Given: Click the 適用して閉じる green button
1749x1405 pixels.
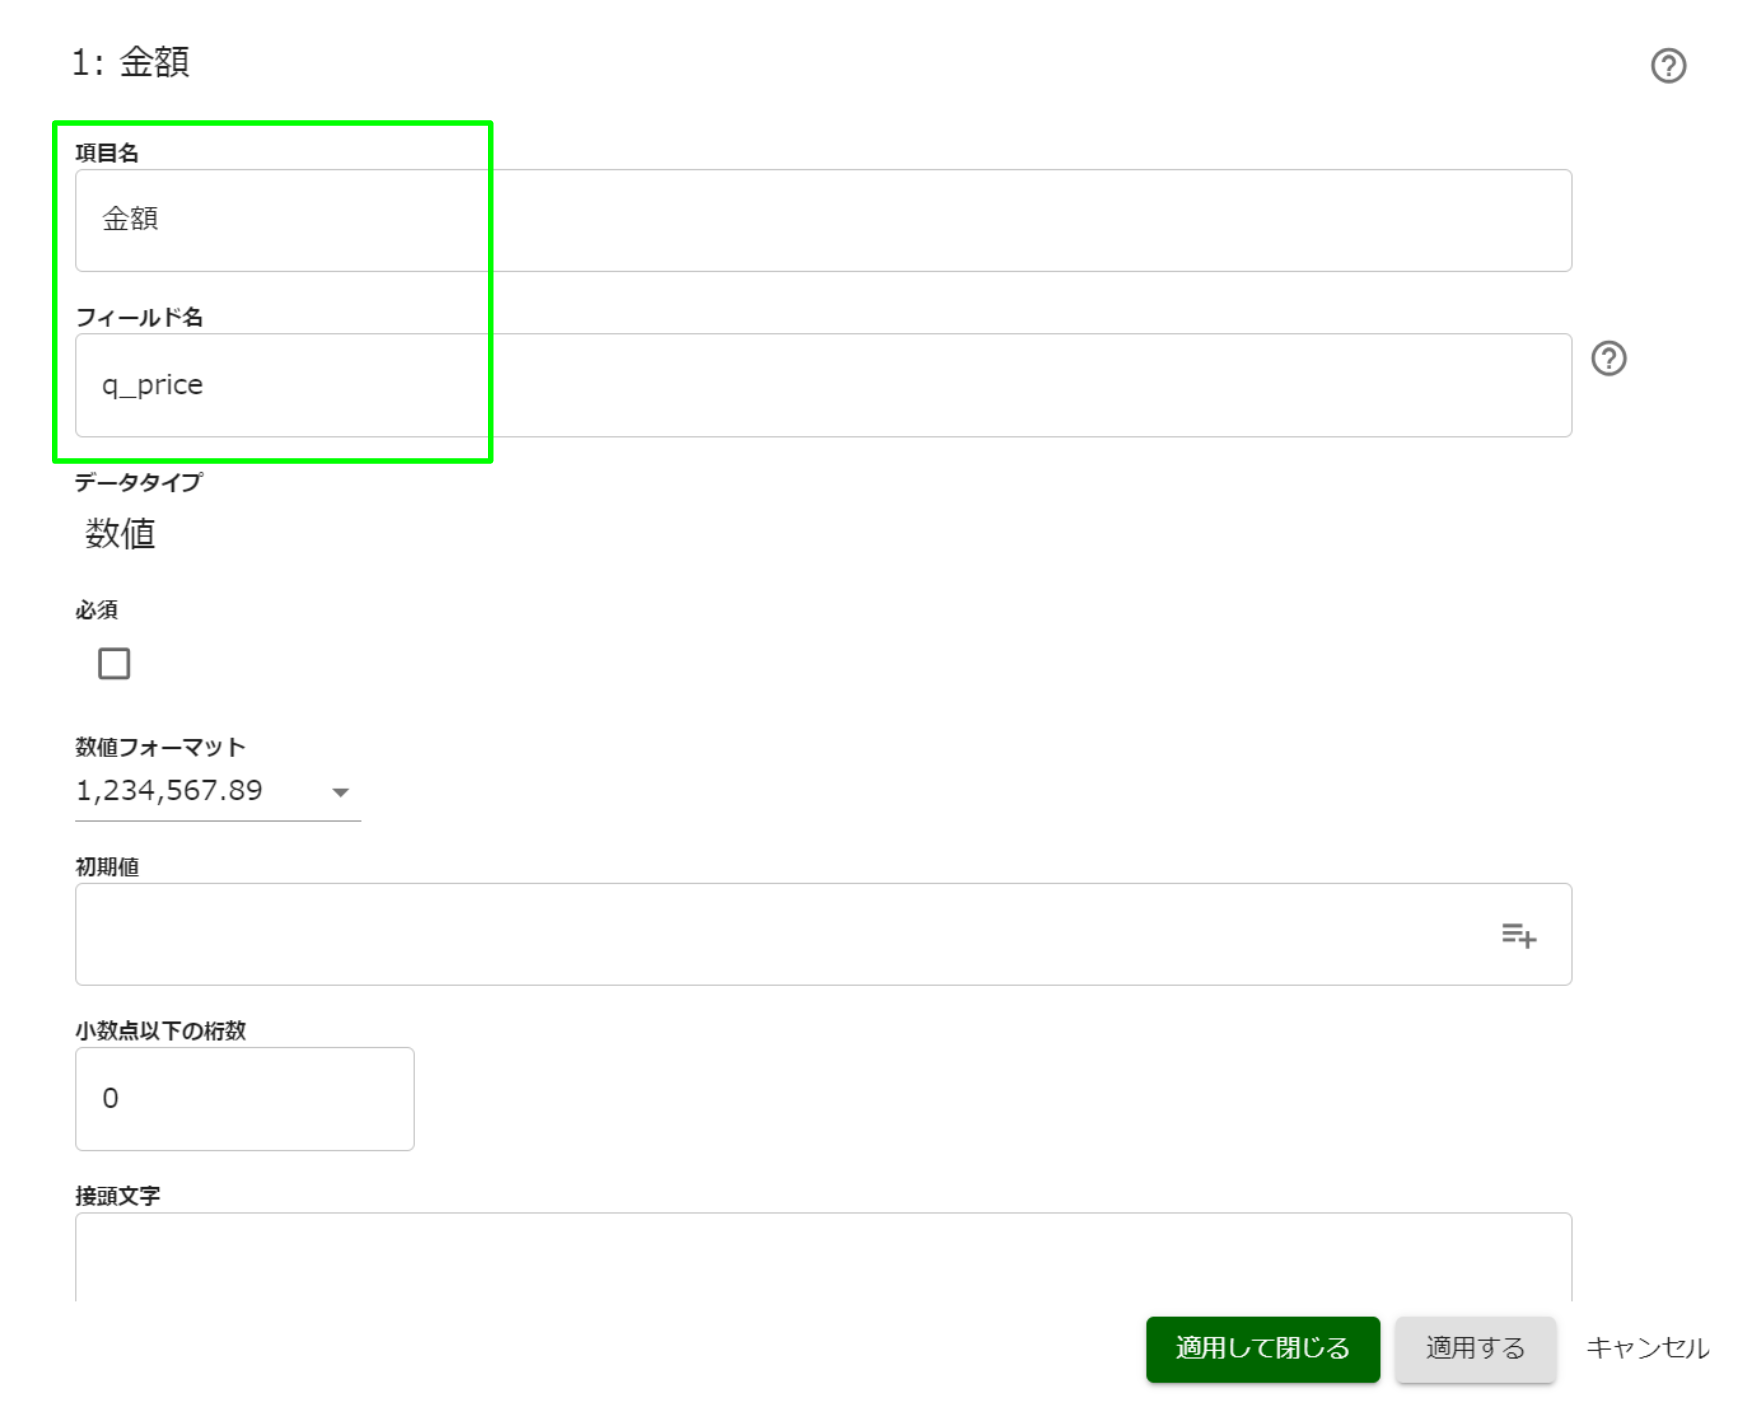Looking at the screenshot, I should 1262,1348.
